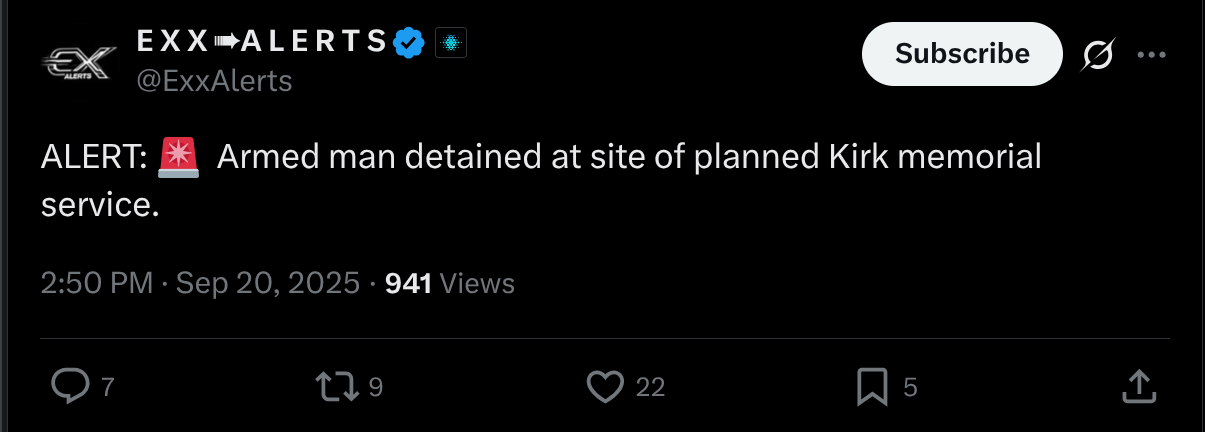This screenshot has height=432, width=1205.
Task: Click the Grok explain-post icon
Action: [1098, 56]
